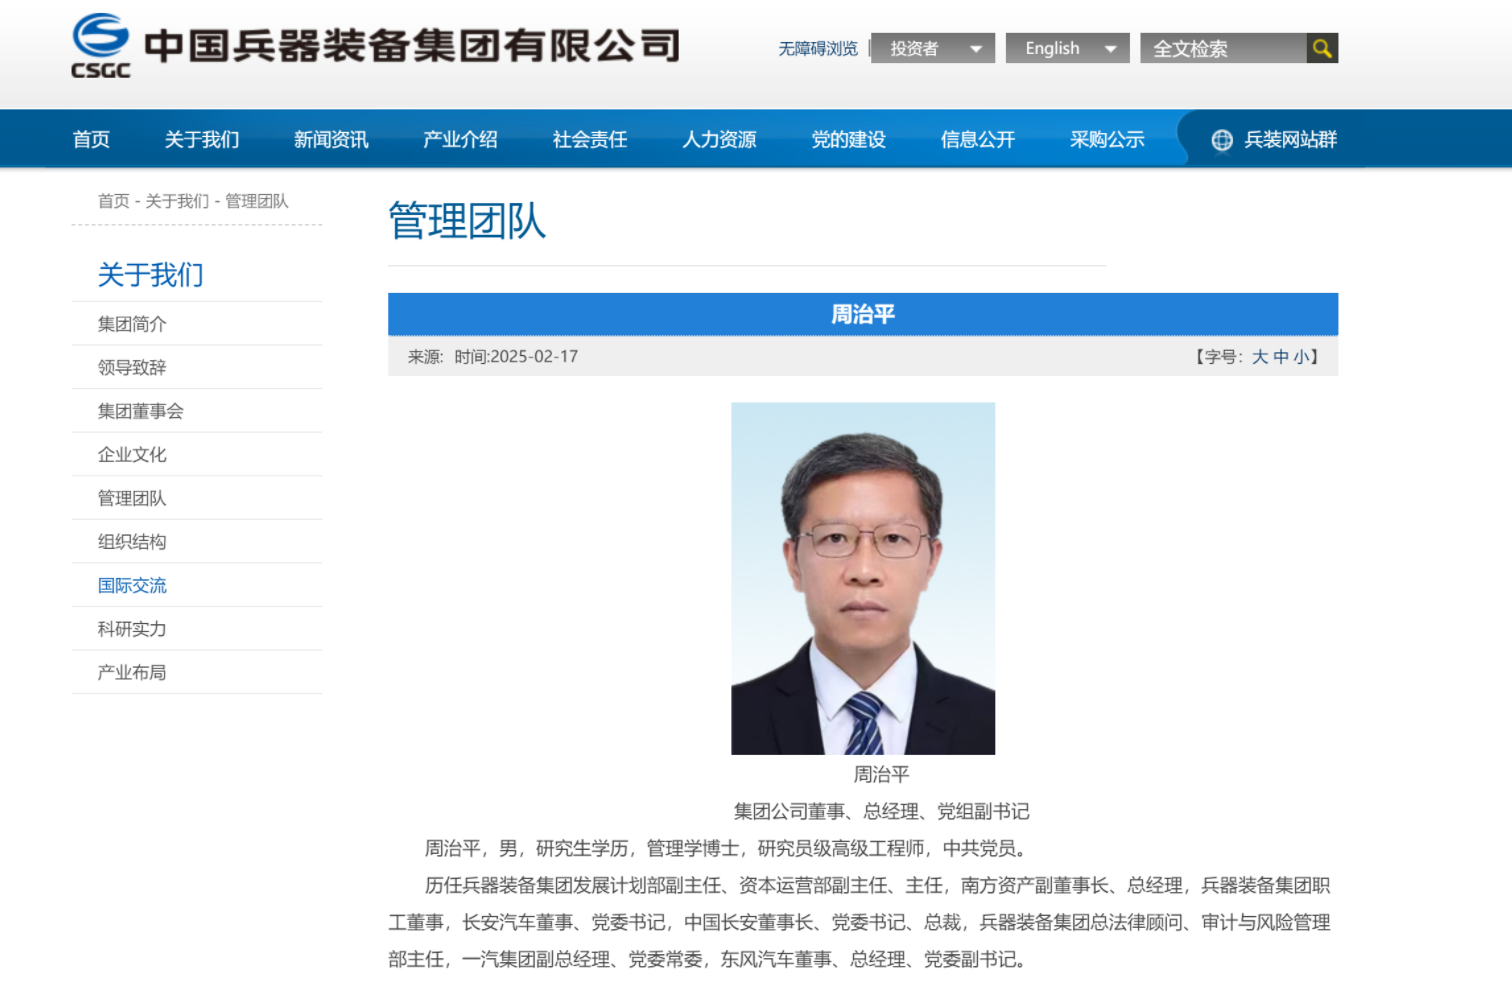This screenshot has width=1512, height=988.
Task: Click inside the 全文检索 search field
Action: pyautogui.click(x=1225, y=47)
